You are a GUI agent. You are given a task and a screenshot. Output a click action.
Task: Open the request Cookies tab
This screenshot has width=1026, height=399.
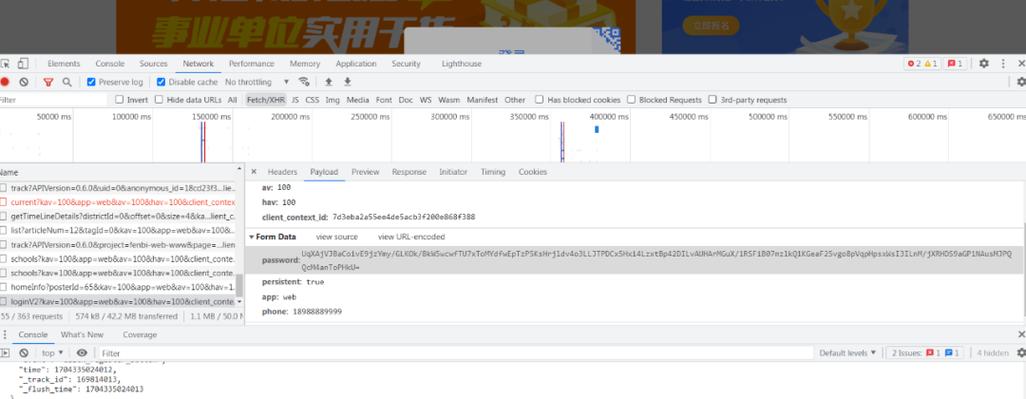pos(533,171)
